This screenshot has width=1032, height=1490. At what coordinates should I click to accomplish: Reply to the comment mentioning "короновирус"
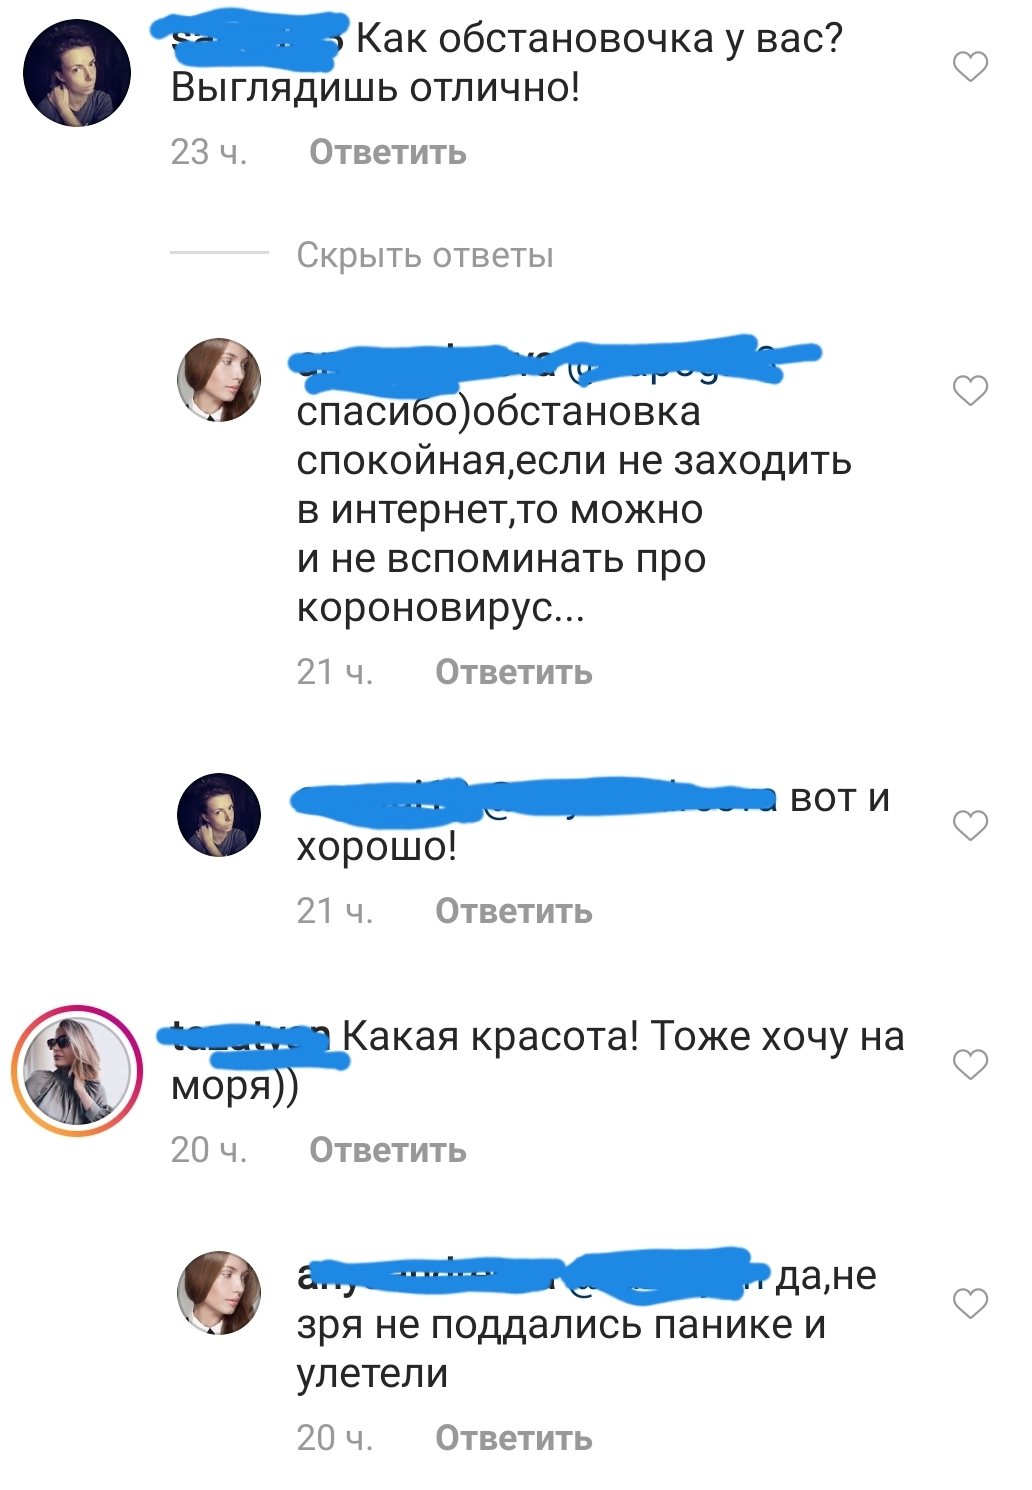click(514, 672)
